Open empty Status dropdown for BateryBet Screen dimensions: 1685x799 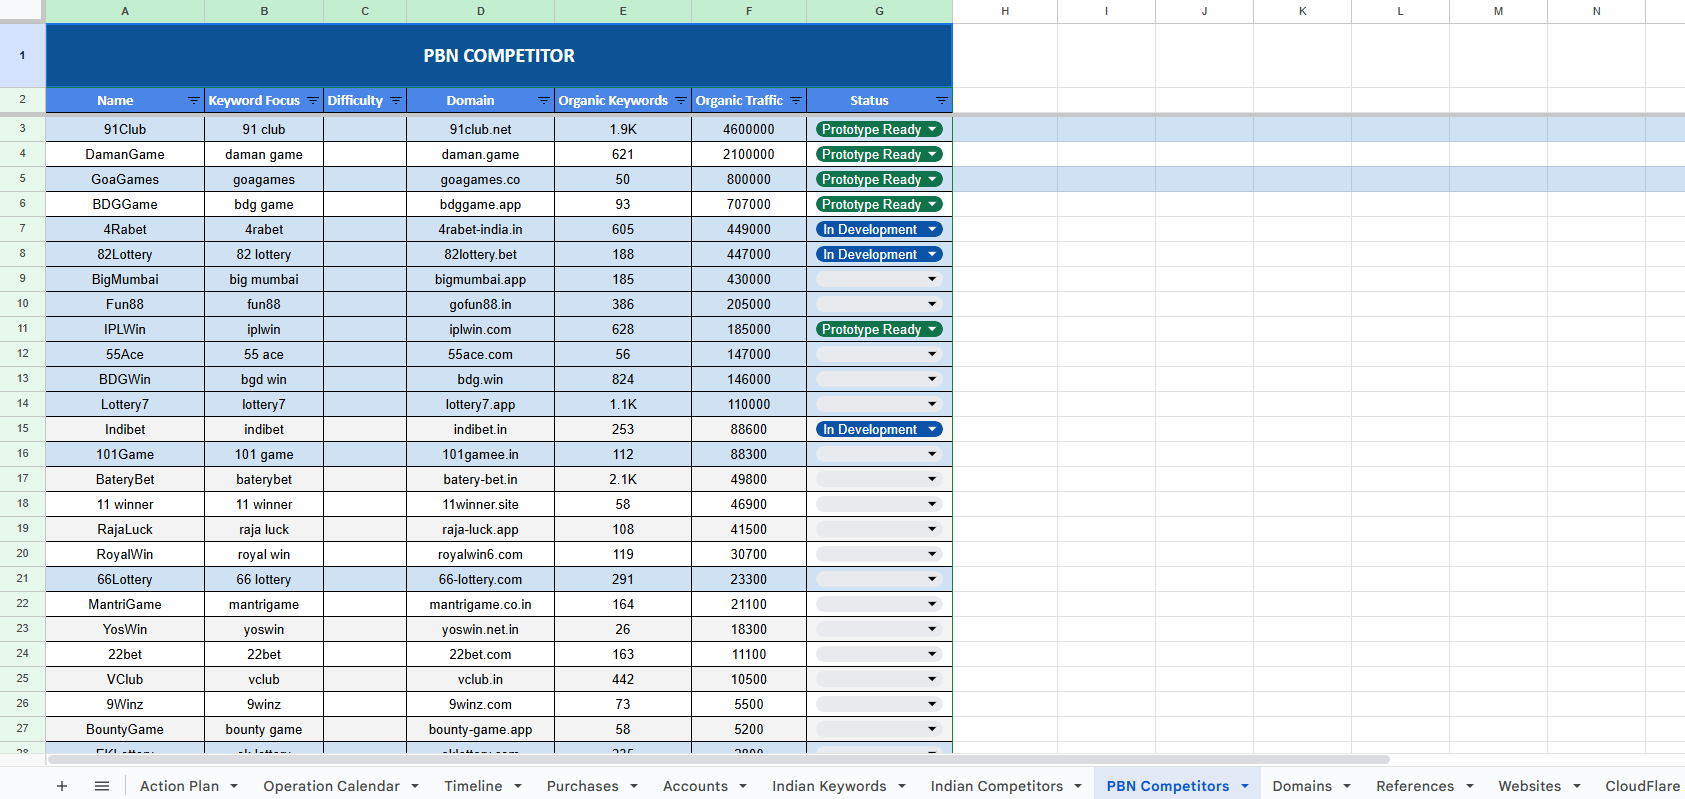pyautogui.click(x=879, y=479)
